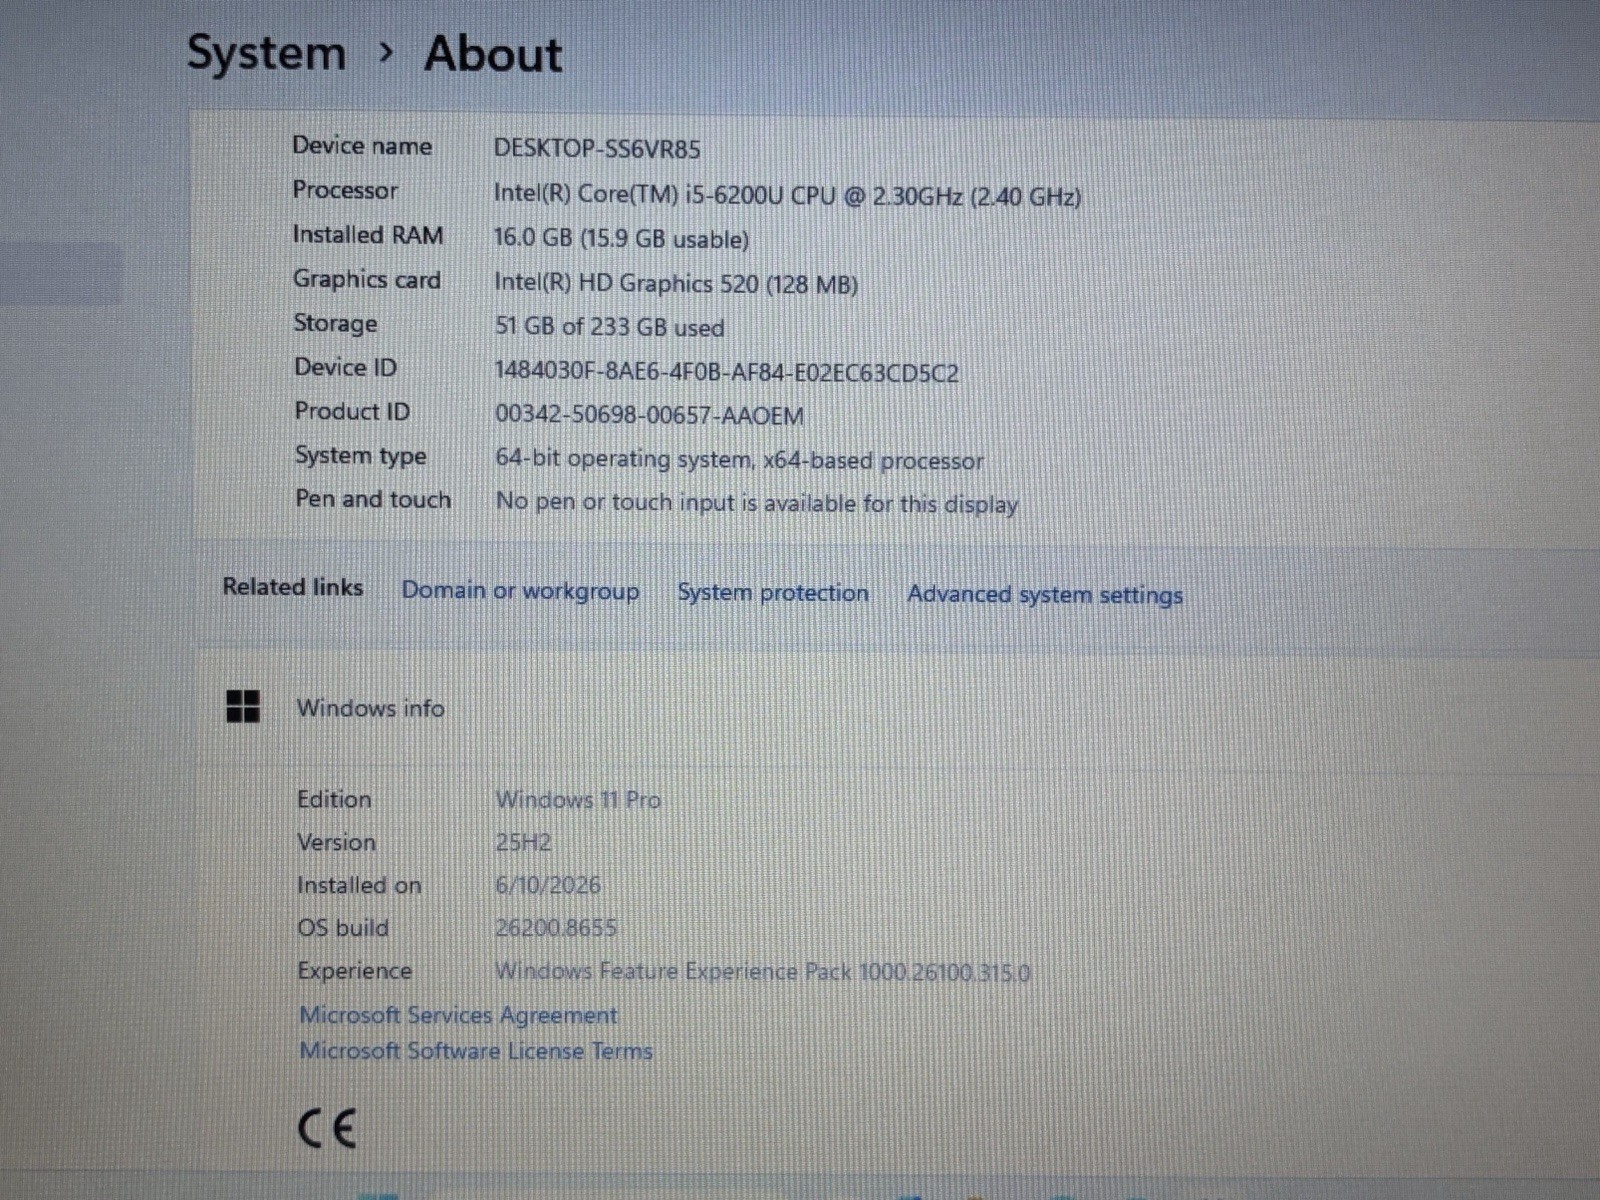1600x1200 pixels.
Task: Select the Intel Core i5-6200U processor text
Action: tap(787, 195)
